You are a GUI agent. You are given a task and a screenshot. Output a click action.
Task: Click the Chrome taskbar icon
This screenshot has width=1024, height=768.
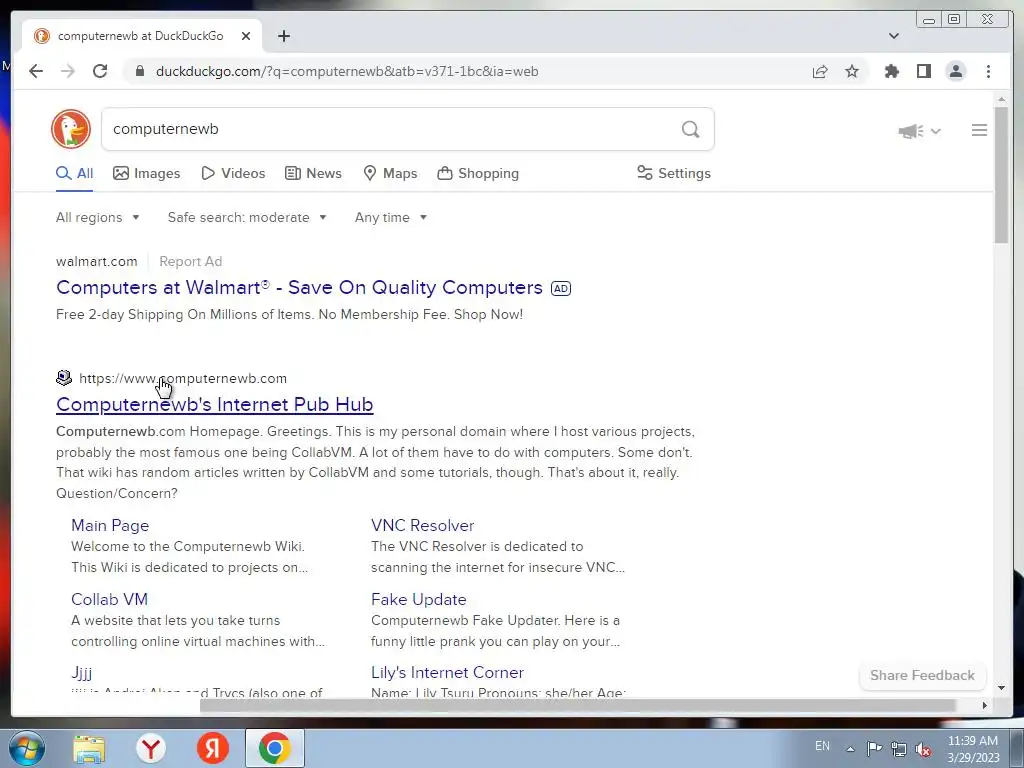click(274, 748)
